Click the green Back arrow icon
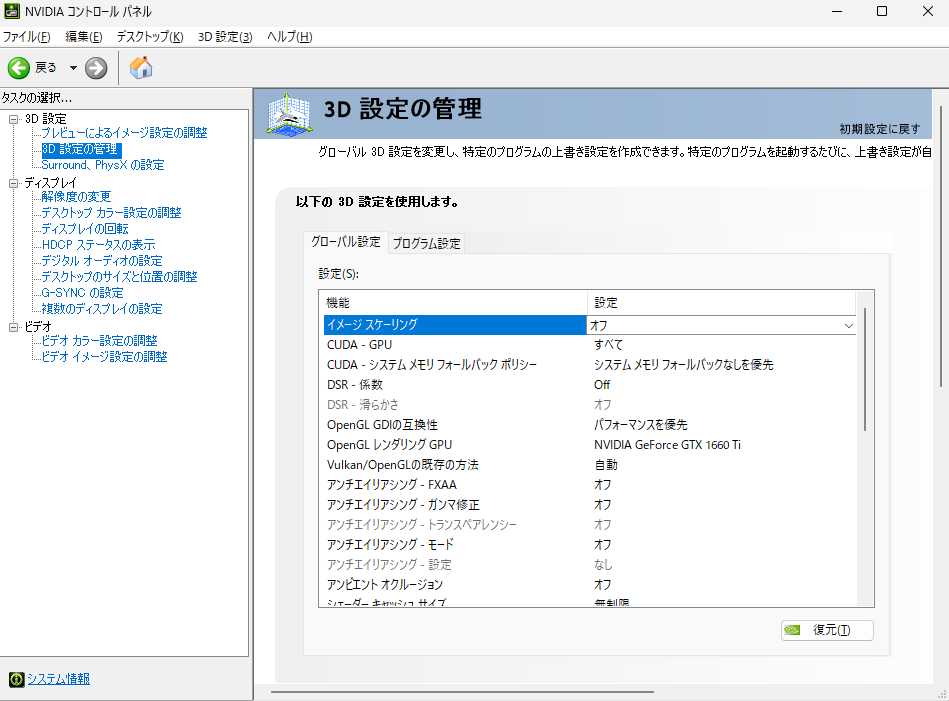 tap(19, 68)
